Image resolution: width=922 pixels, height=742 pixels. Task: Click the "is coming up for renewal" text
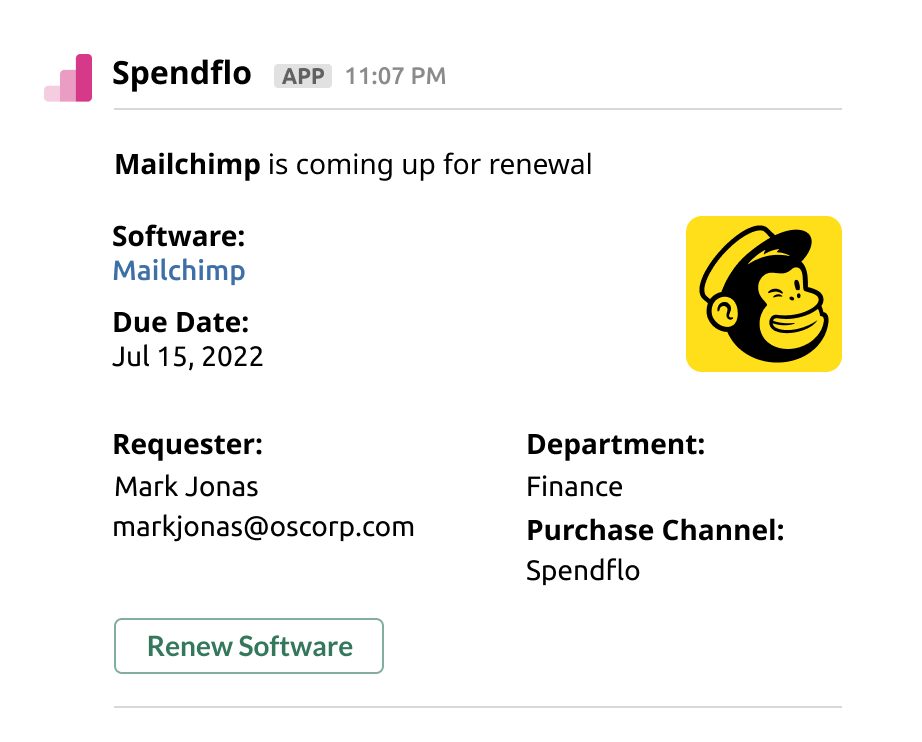click(x=429, y=164)
